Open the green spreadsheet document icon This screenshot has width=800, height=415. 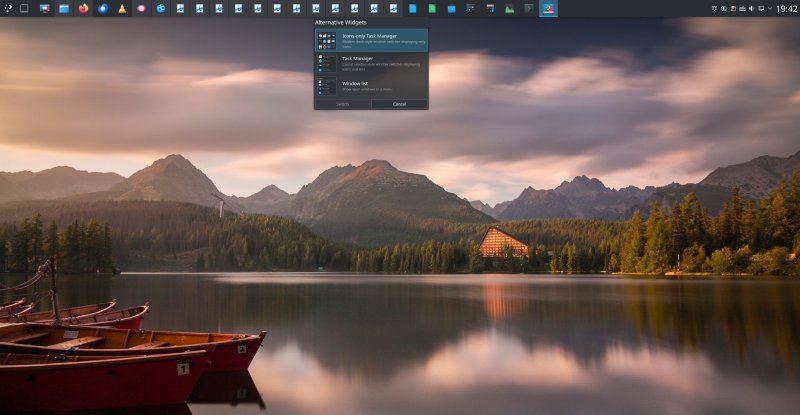pos(431,8)
